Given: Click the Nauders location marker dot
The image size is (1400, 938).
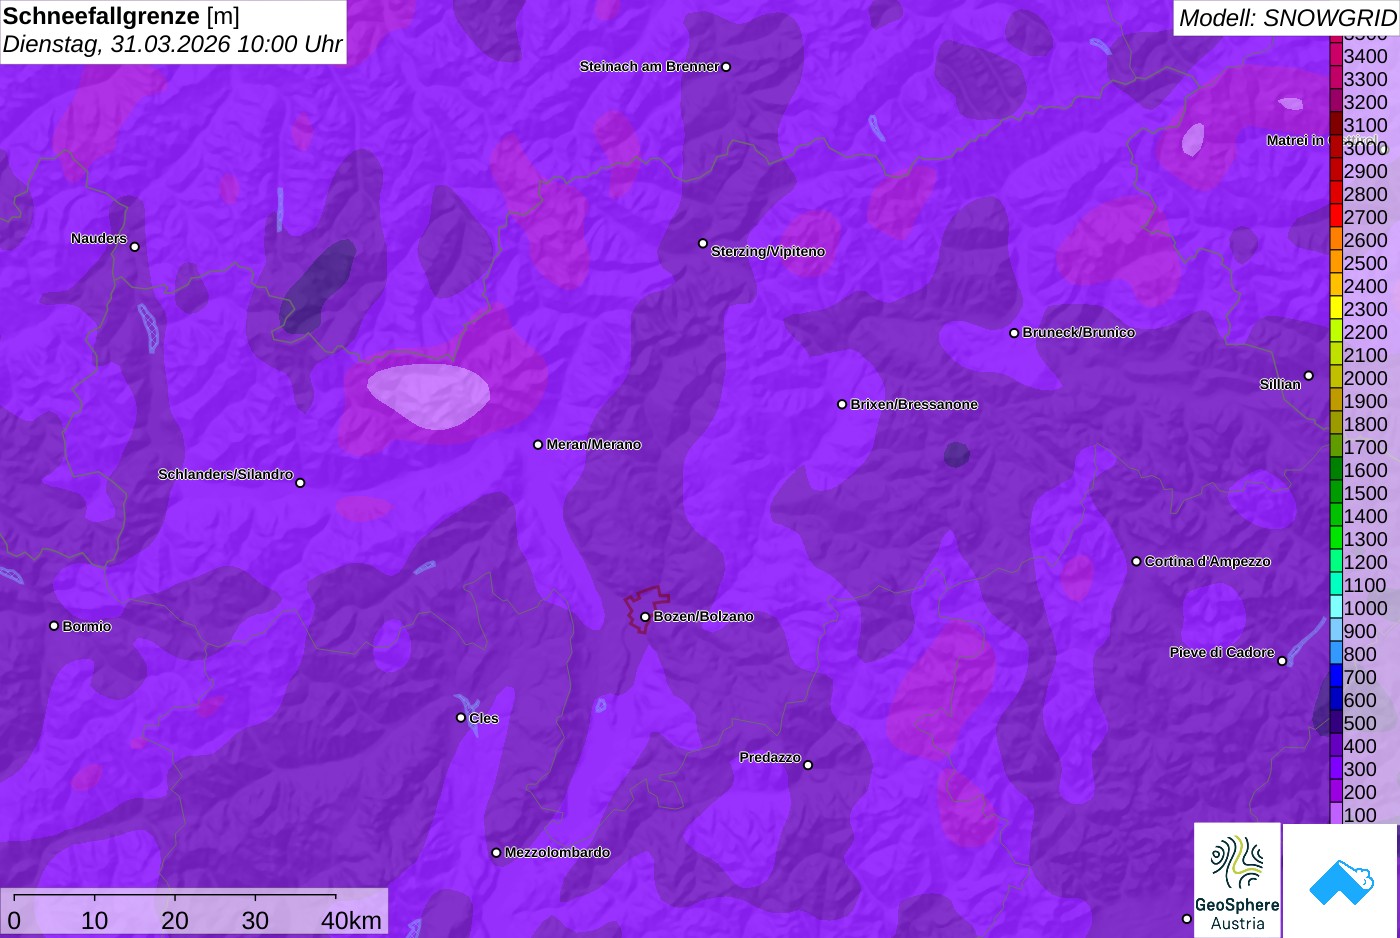Looking at the screenshot, I should pyautogui.click(x=135, y=247).
